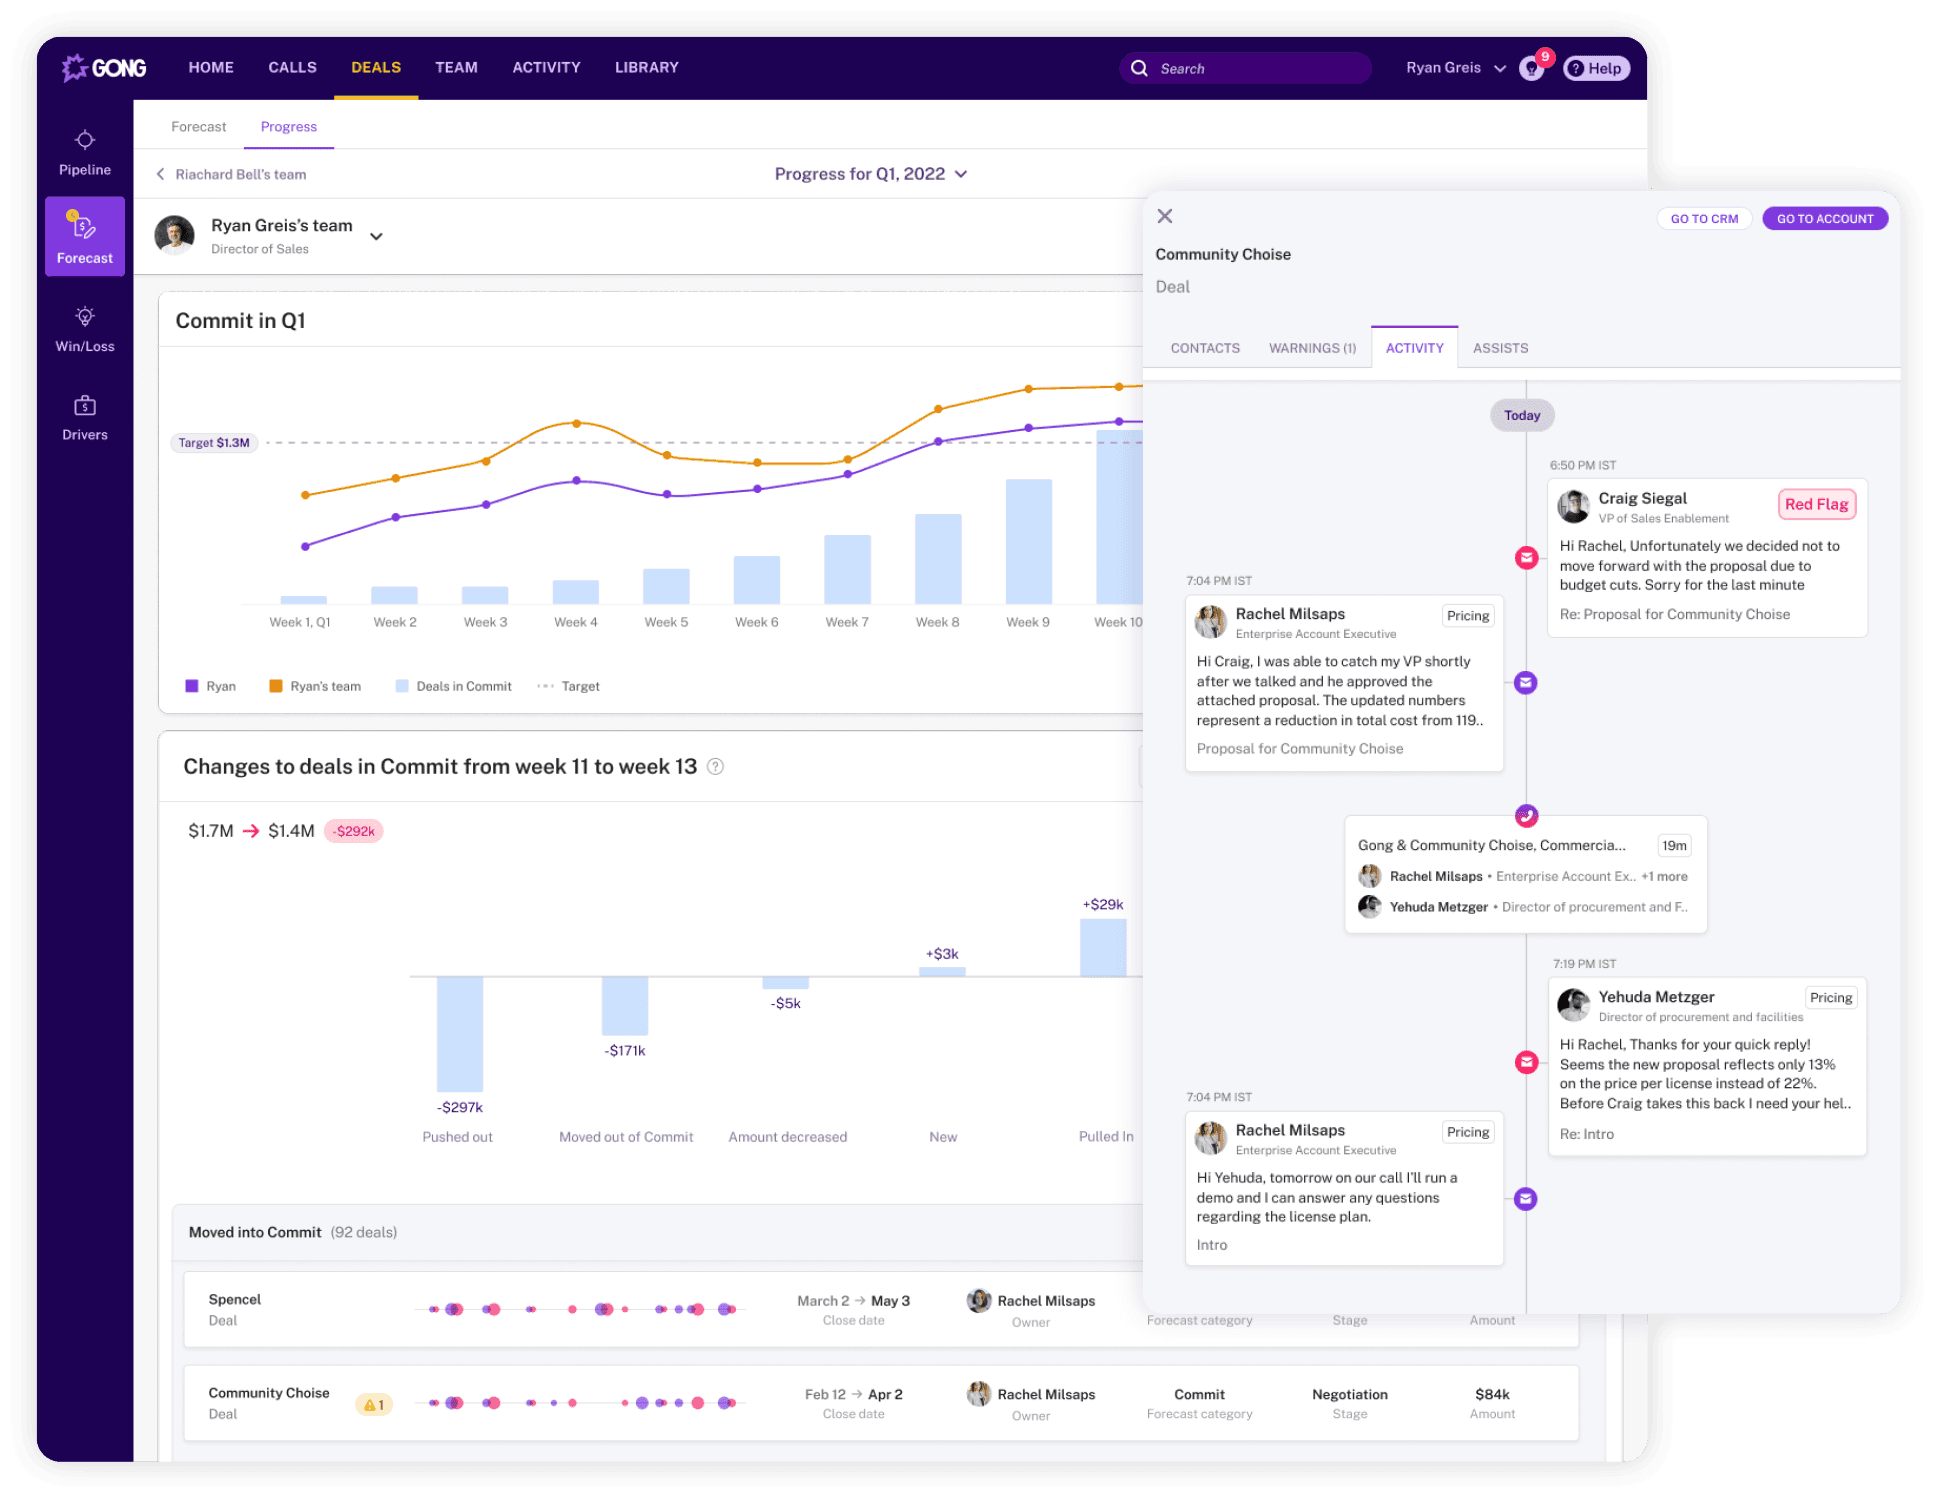Click the Pushed out -$297k bar
Screen dimensions: 1937x1499
click(460, 1034)
